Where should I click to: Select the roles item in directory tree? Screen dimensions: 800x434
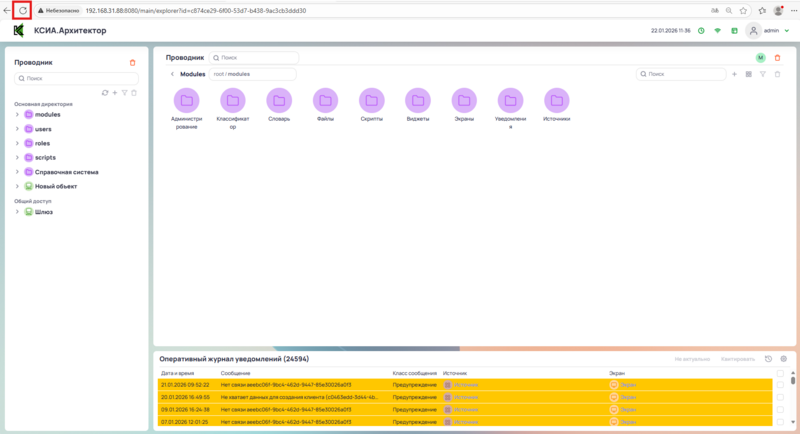pos(42,143)
